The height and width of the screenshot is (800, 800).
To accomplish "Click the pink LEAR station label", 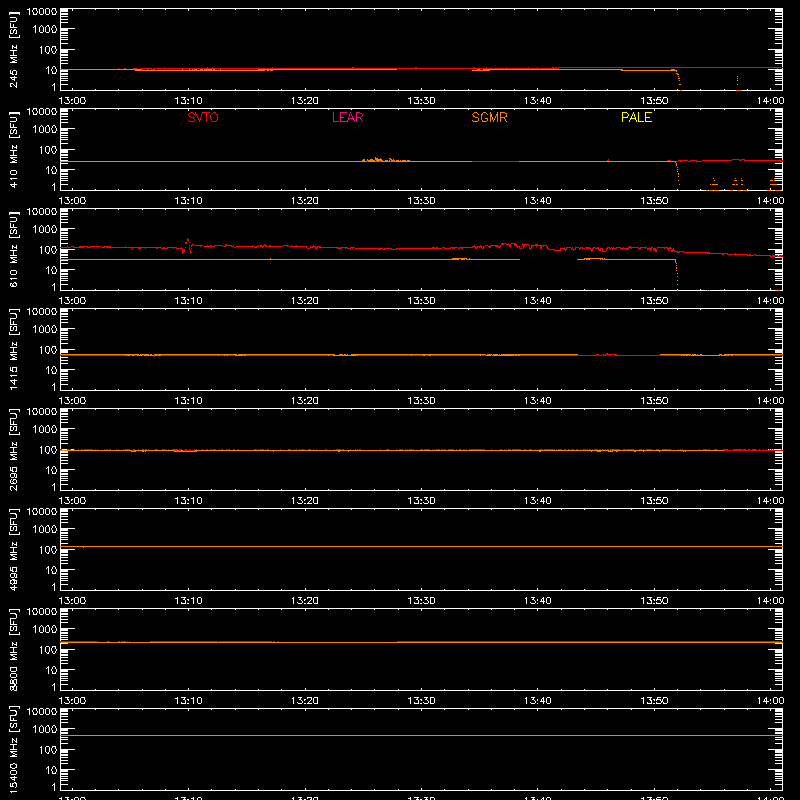I will [x=347, y=117].
